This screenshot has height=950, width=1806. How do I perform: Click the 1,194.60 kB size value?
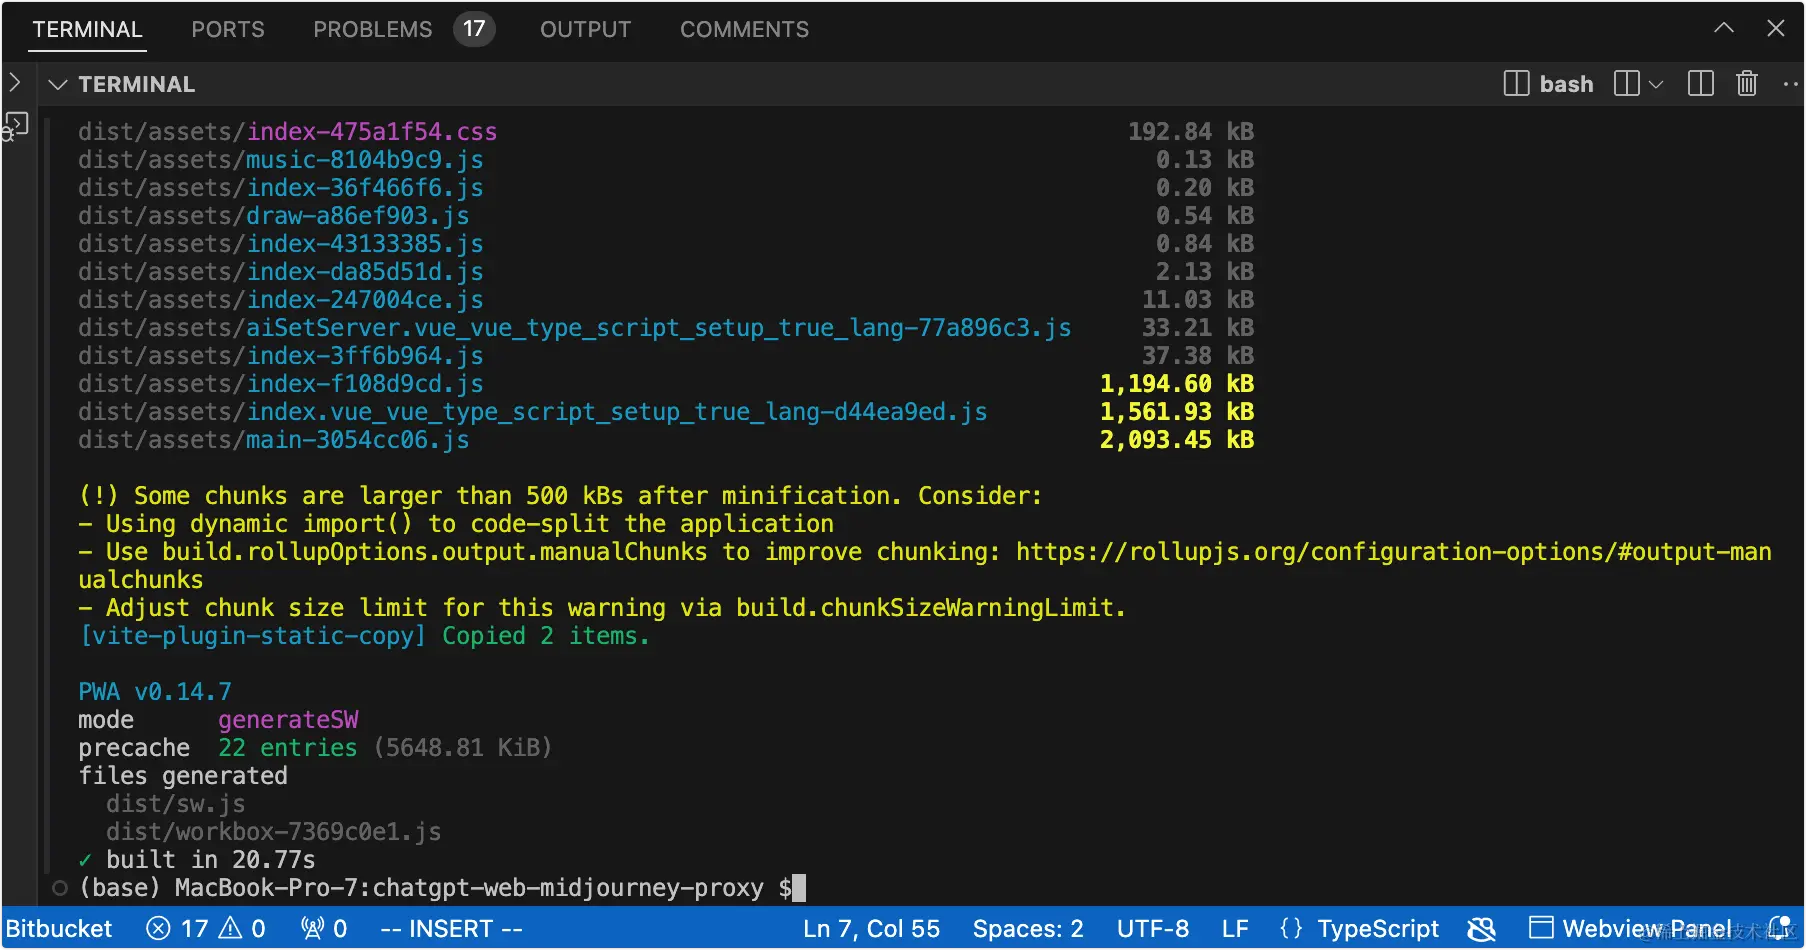pyautogui.click(x=1176, y=384)
